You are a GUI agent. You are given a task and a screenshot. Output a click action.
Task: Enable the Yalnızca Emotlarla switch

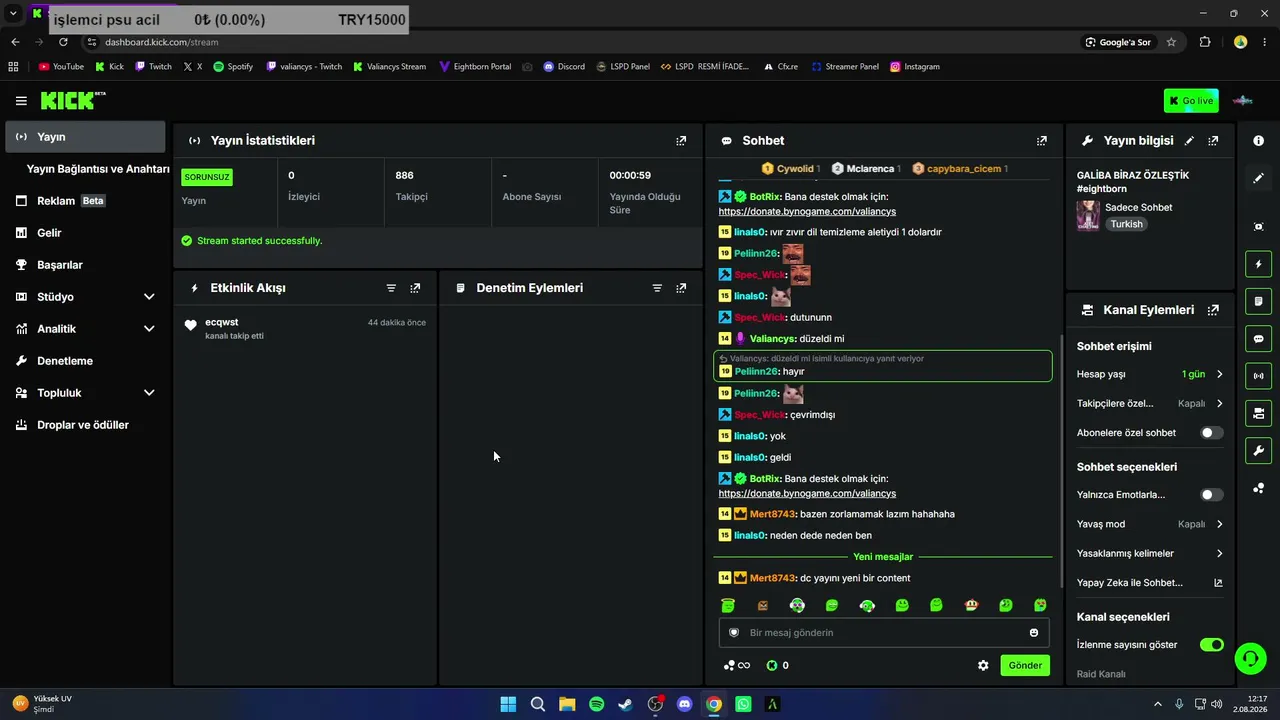[x=1211, y=495]
